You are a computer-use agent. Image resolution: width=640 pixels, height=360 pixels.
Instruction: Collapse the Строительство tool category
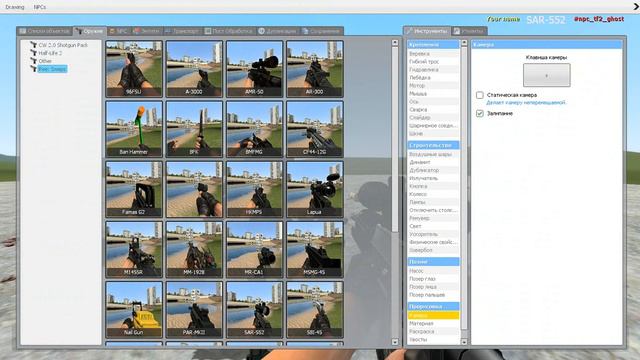(x=433, y=145)
